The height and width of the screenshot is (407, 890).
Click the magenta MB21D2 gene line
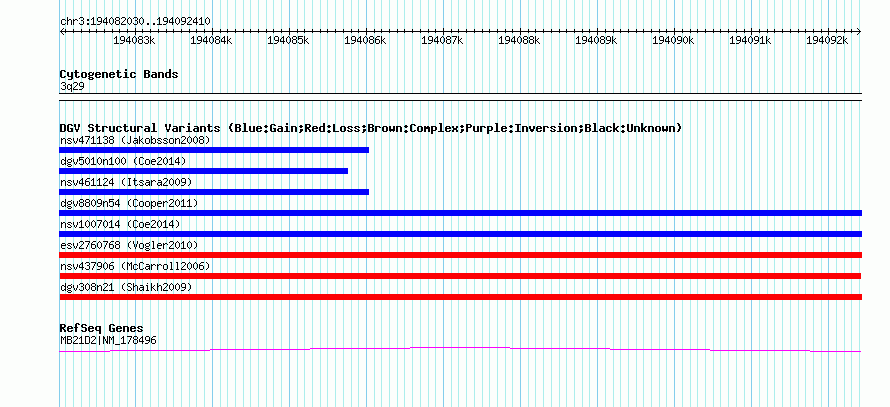pyautogui.click(x=460, y=349)
